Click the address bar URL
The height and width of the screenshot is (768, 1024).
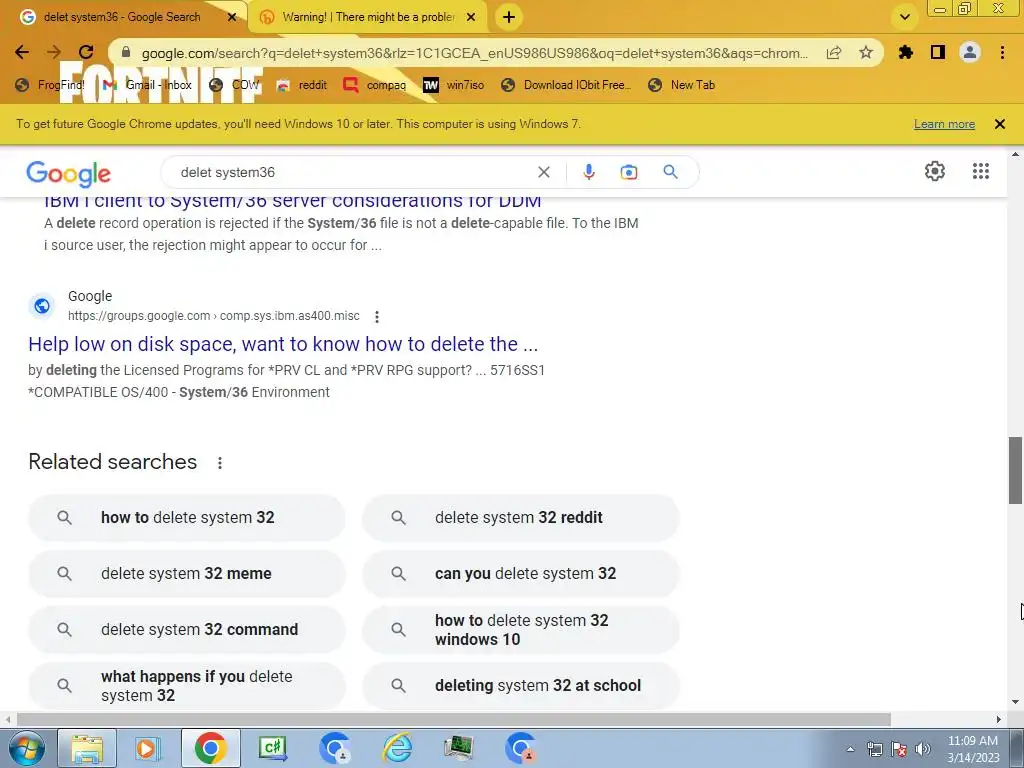475,53
